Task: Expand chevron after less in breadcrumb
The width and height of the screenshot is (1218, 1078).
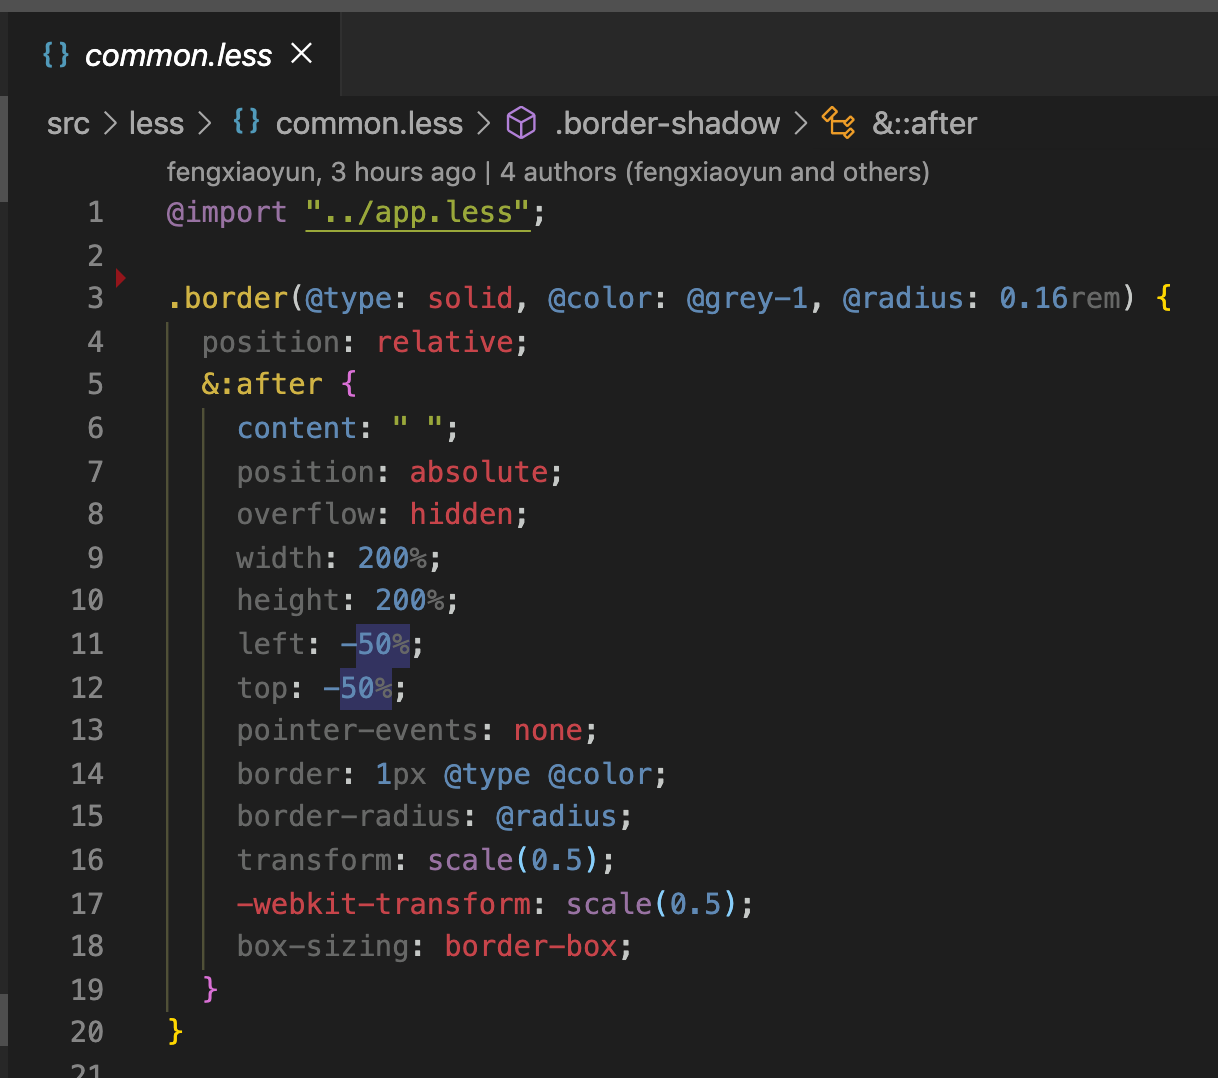Action: point(205,124)
